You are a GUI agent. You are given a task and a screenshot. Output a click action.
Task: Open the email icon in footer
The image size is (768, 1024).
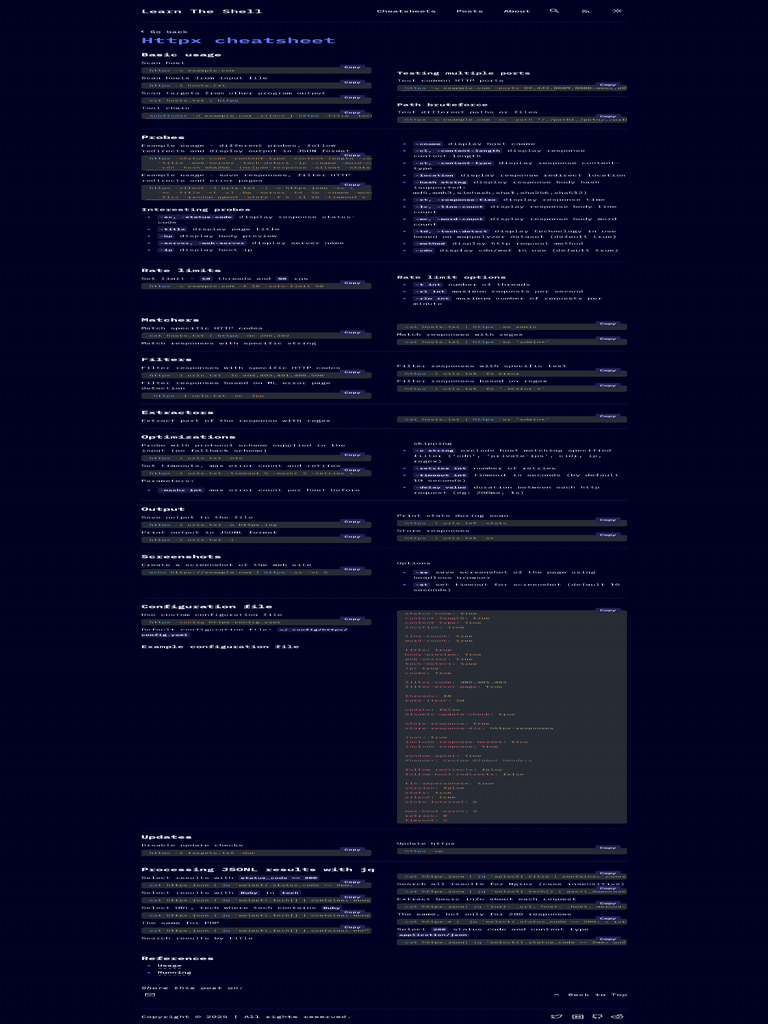click(x=577, y=1016)
